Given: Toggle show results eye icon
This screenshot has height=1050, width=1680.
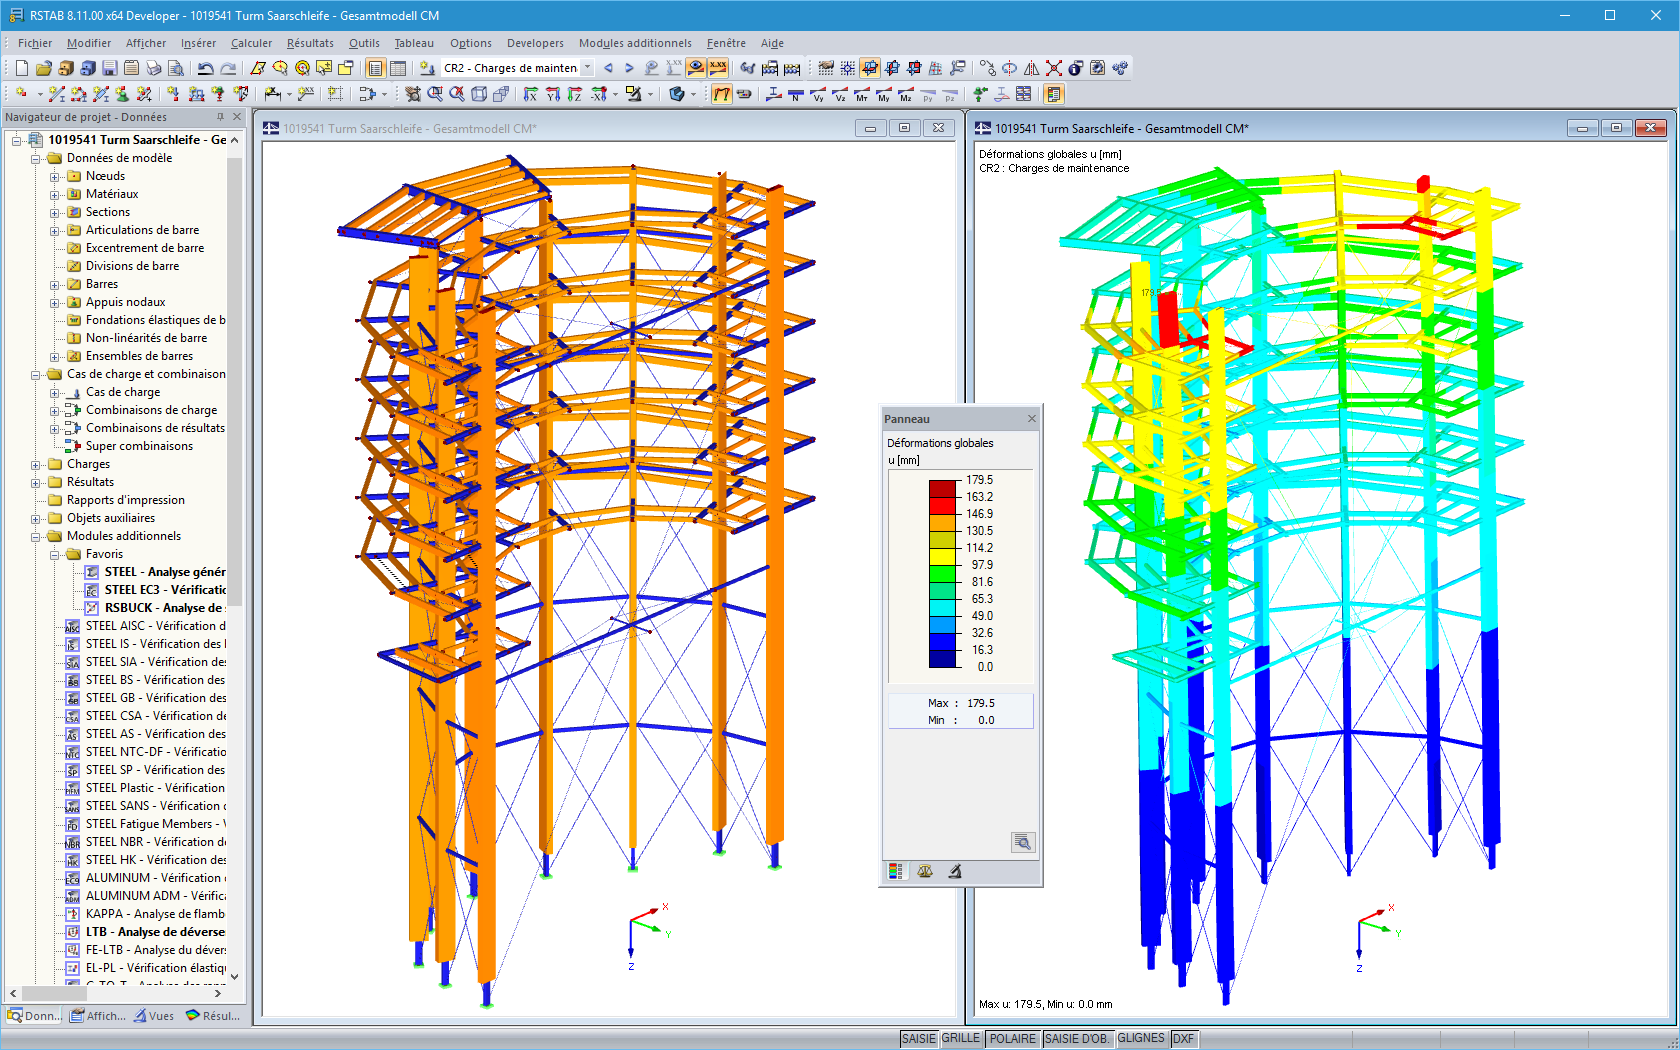Looking at the screenshot, I should tap(696, 68).
